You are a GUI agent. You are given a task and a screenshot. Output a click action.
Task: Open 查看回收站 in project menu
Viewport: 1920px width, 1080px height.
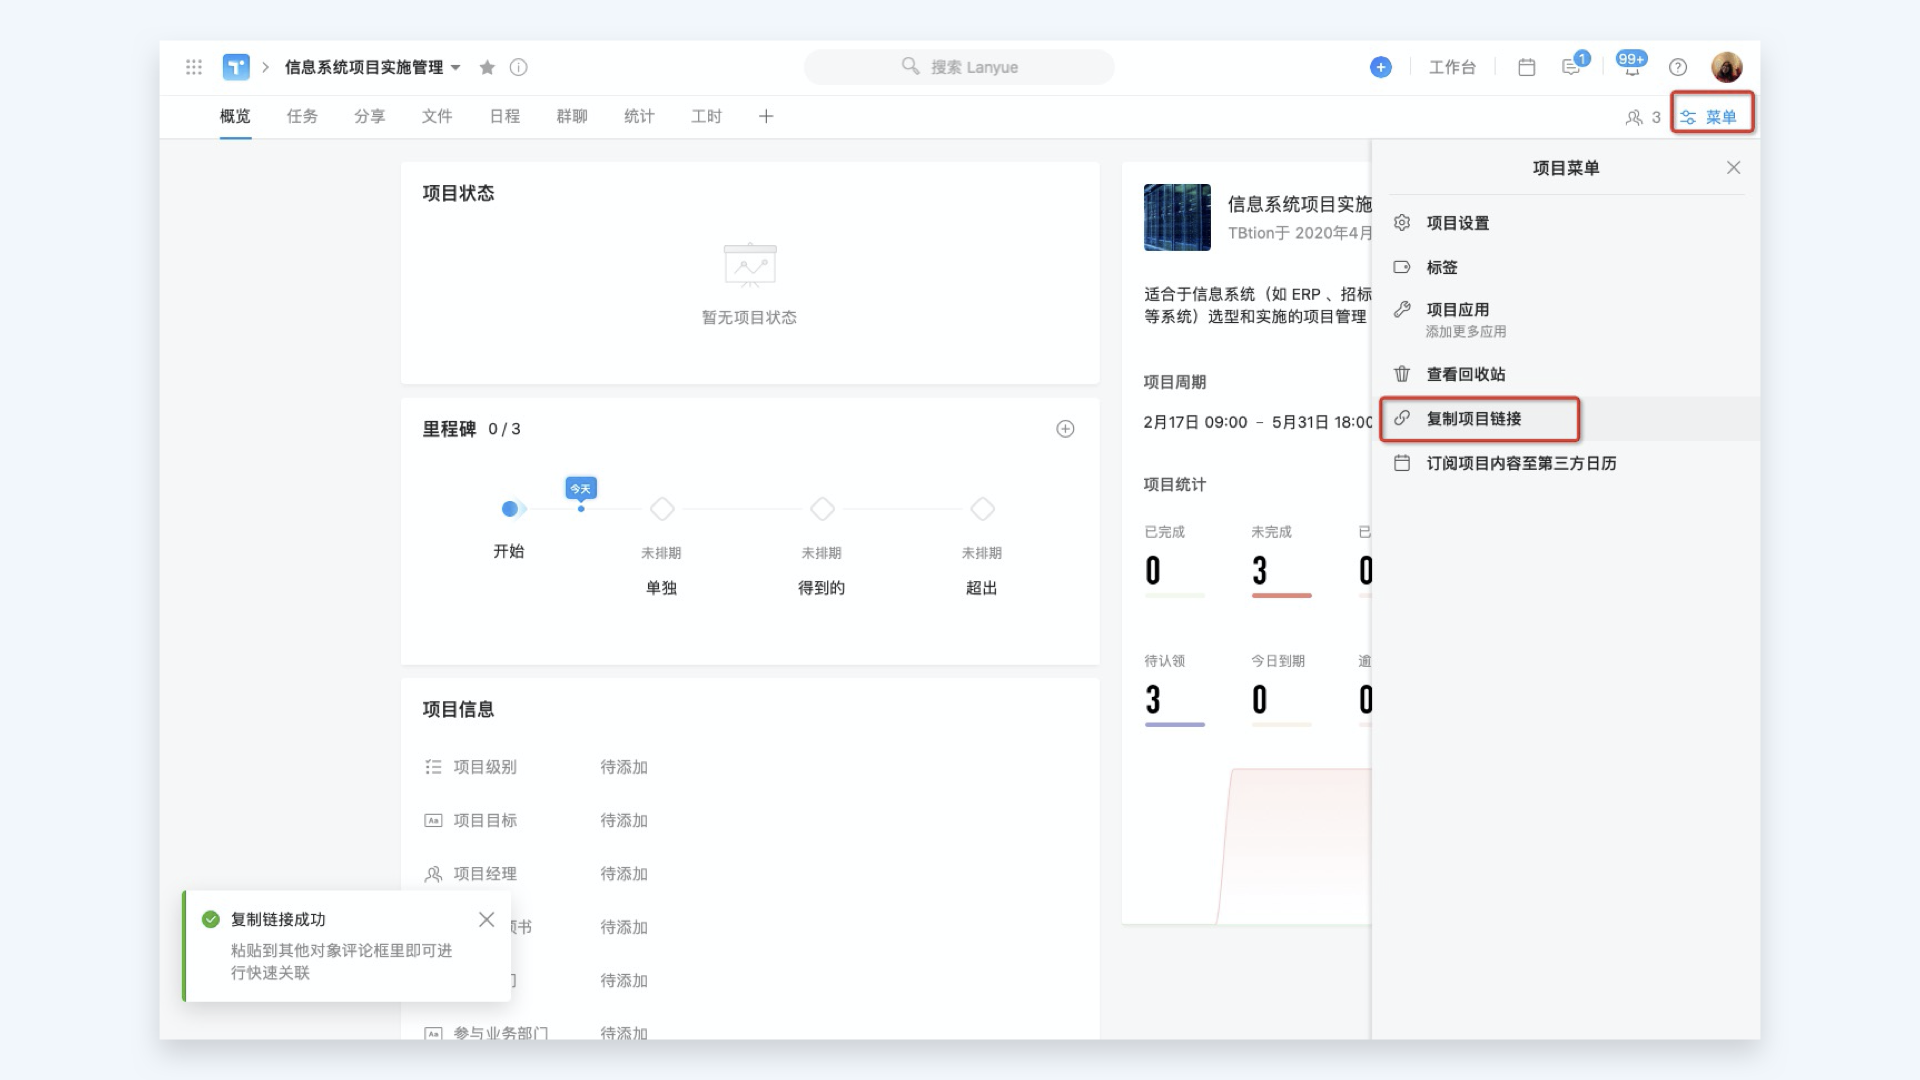pos(1565,374)
